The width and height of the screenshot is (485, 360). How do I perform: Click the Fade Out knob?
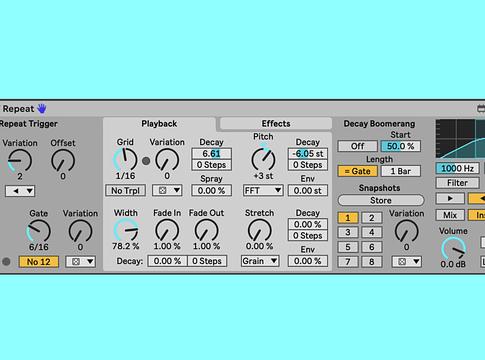[x=206, y=231]
